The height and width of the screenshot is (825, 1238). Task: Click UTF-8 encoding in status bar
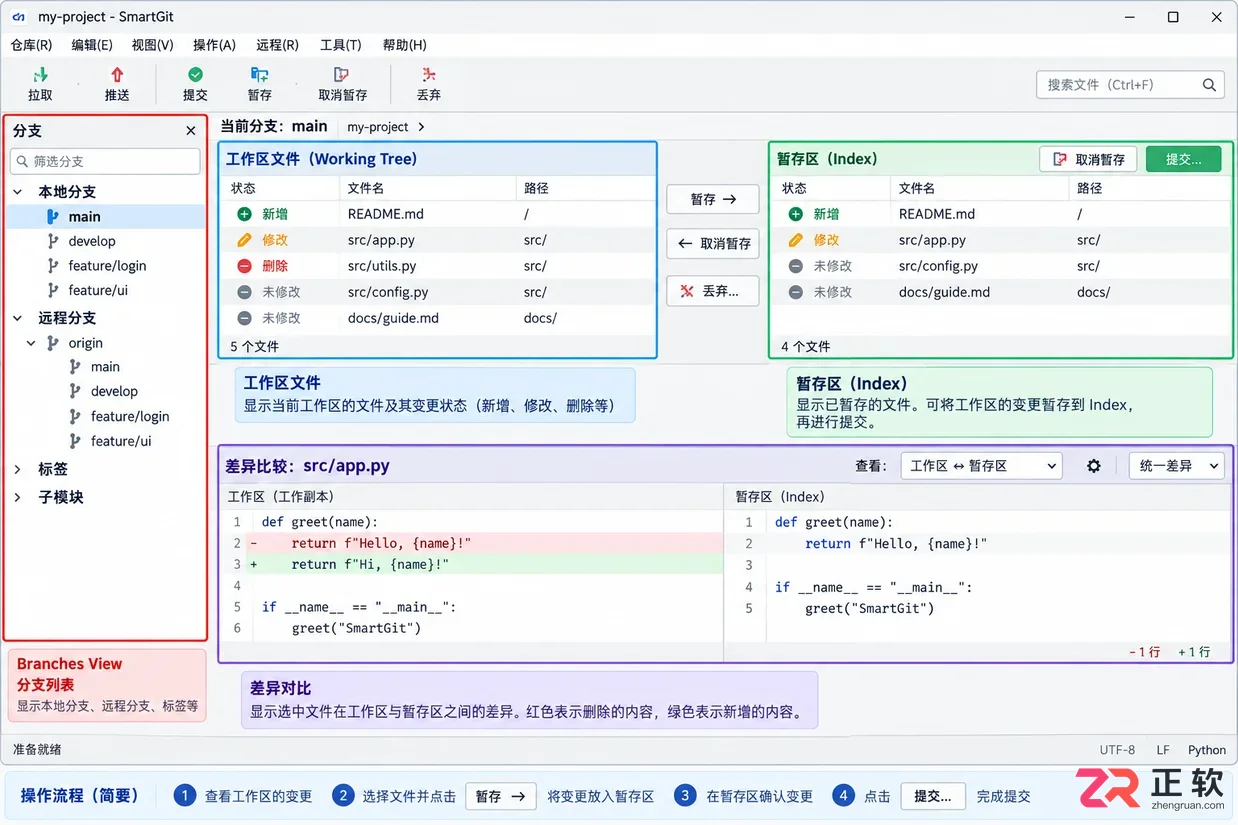click(x=1117, y=750)
